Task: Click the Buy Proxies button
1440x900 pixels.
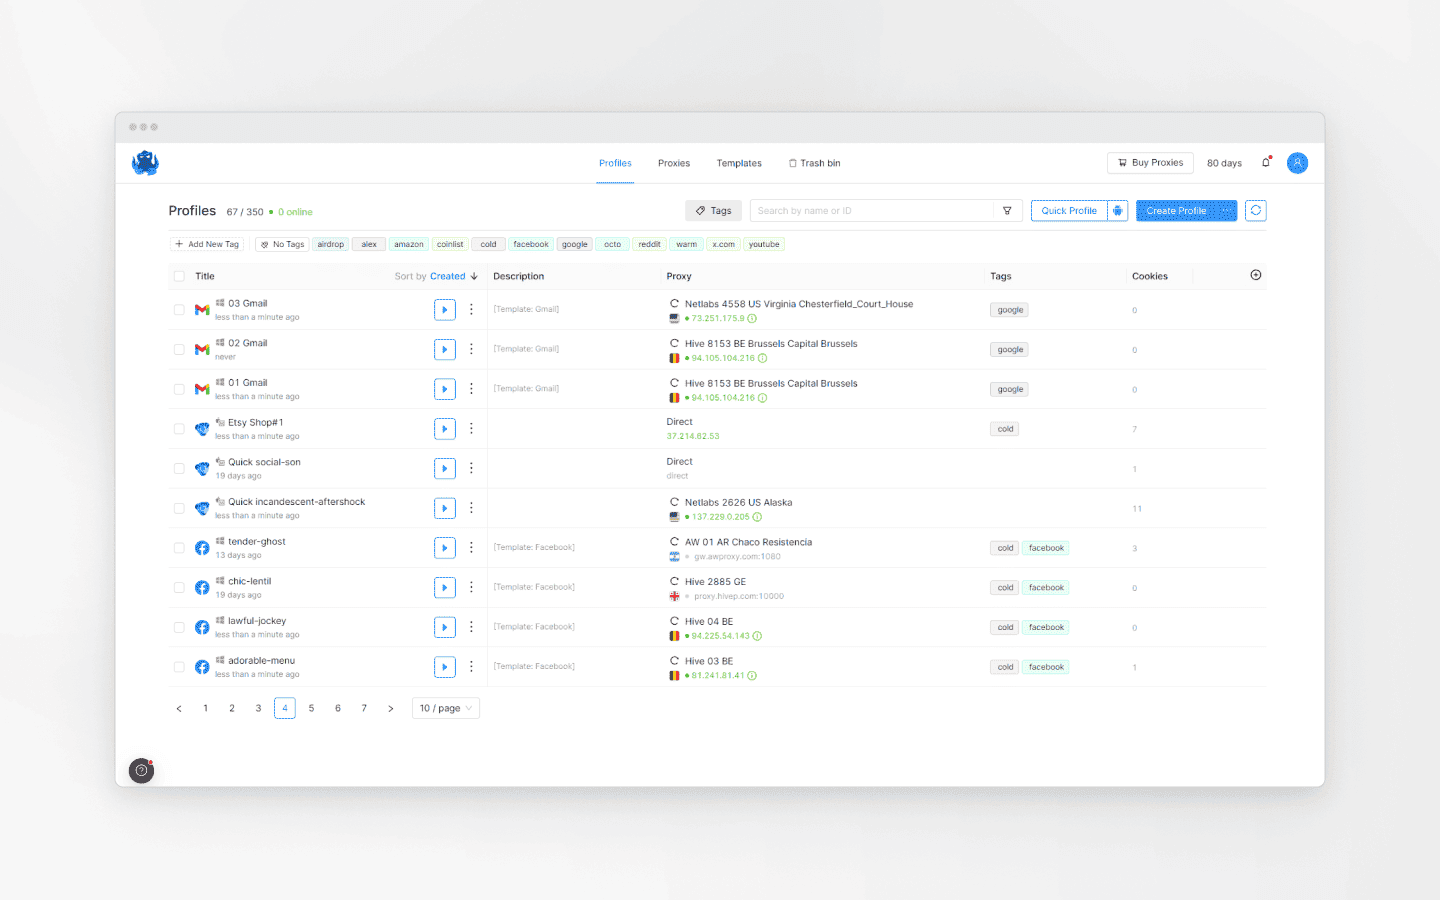Action: pyautogui.click(x=1150, y=163)
